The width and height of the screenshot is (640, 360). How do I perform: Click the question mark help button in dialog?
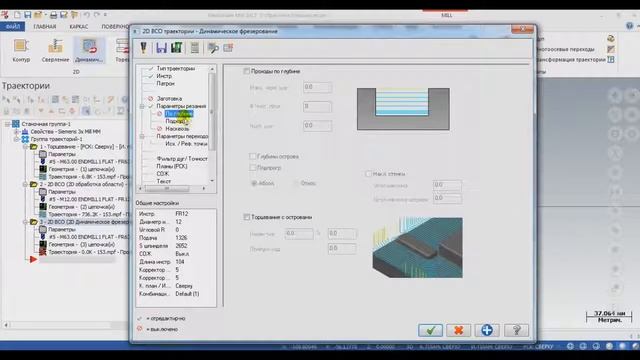tap(516, 330)
